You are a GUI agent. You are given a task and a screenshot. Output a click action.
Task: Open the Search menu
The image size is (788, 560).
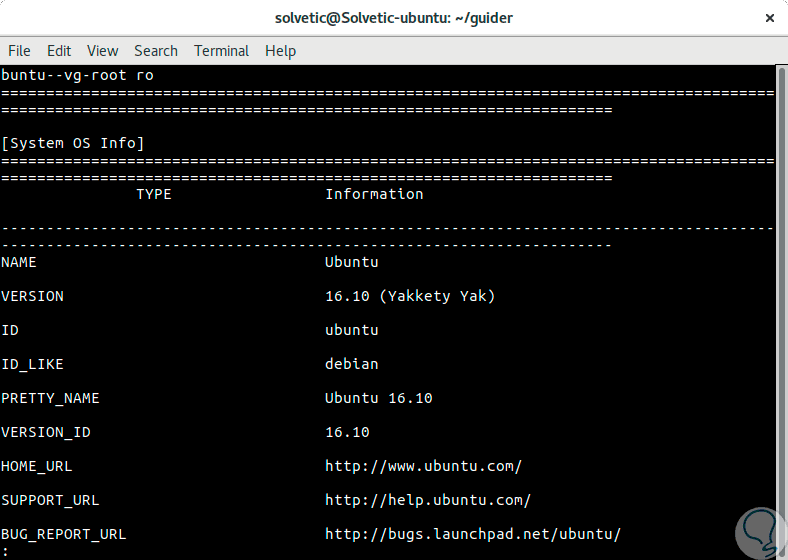click(156, 51)
